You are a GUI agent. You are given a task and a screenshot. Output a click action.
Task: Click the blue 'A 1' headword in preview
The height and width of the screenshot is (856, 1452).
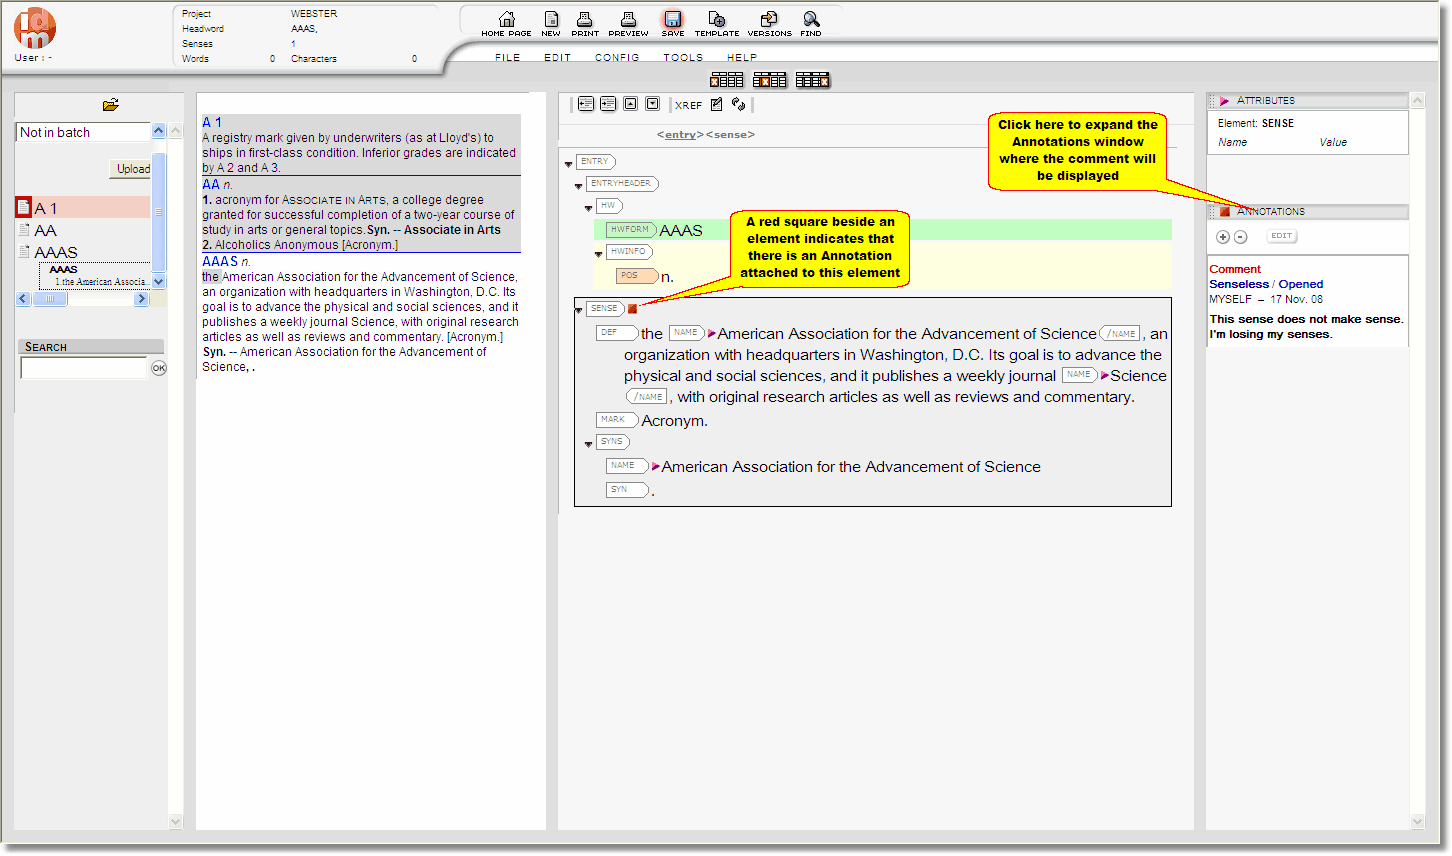point(212,123)
